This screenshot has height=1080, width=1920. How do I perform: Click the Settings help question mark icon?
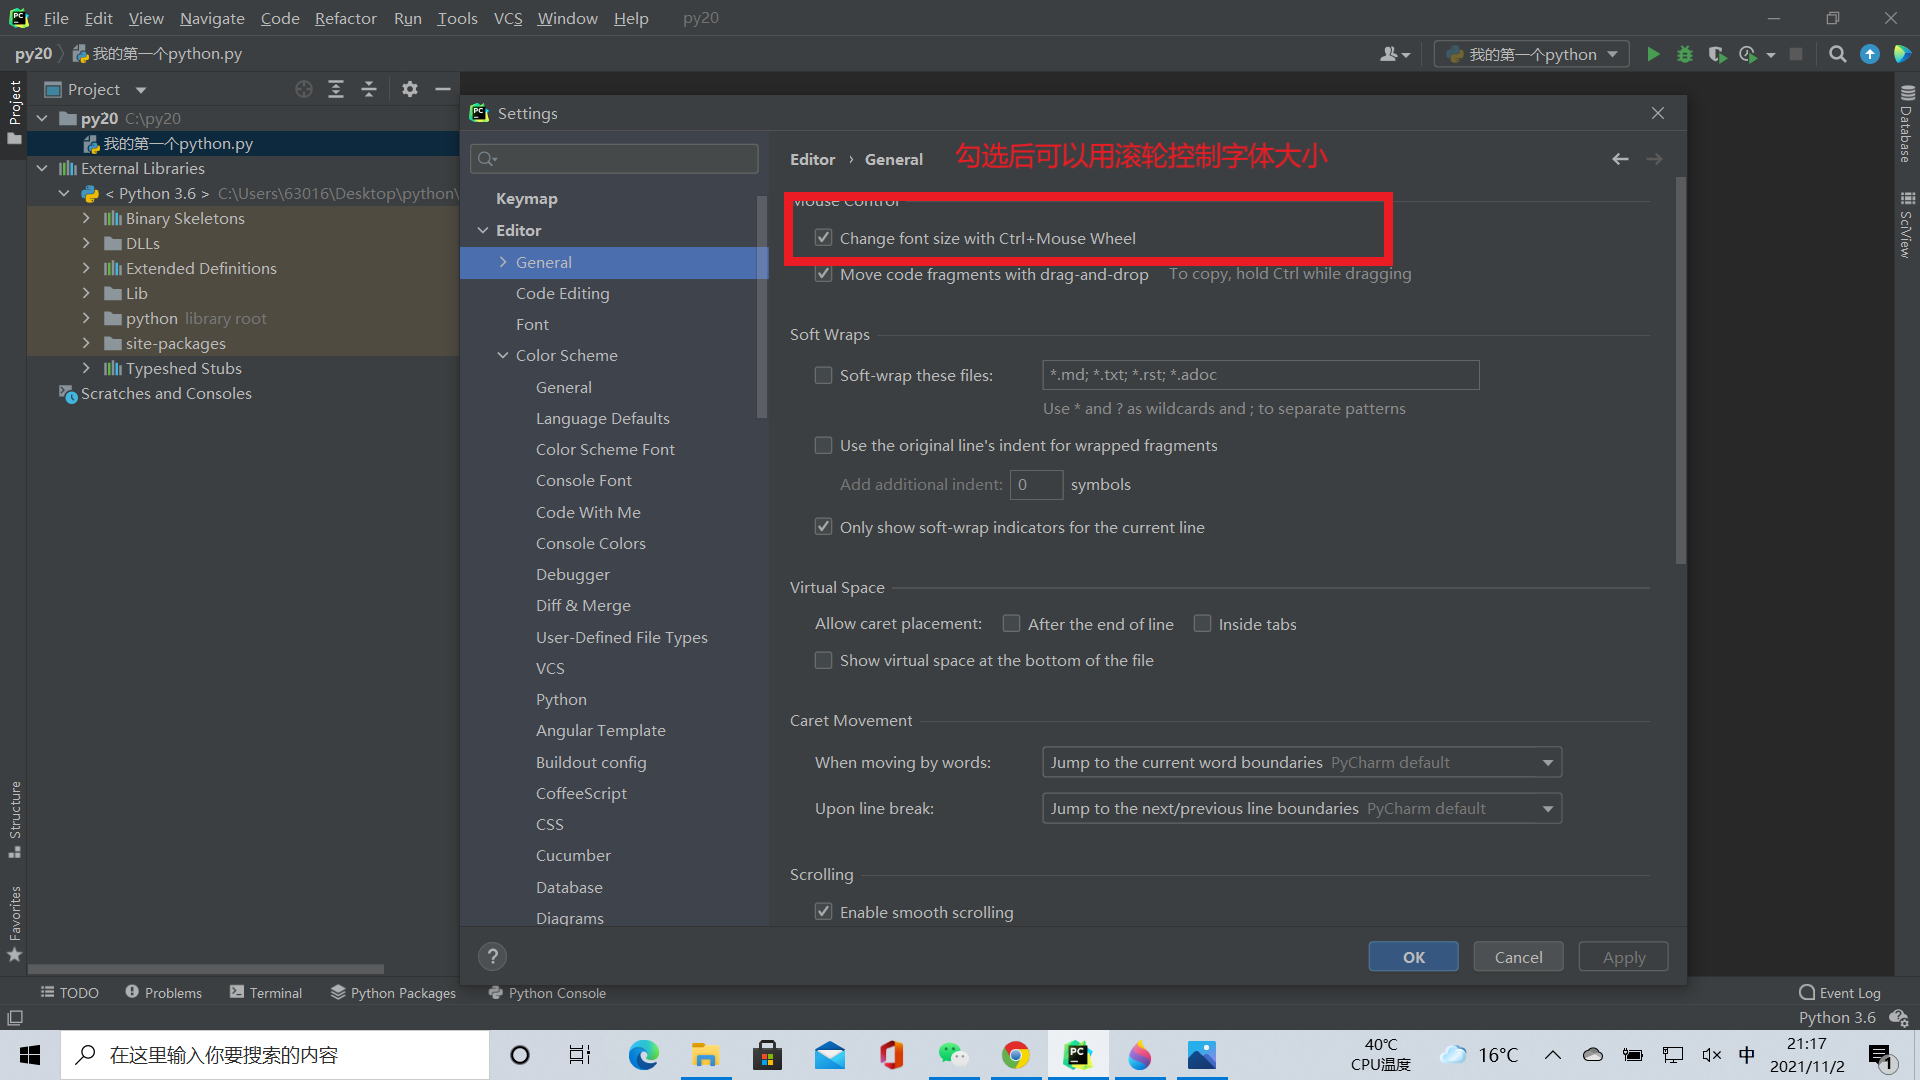click(x=492, y=957)
